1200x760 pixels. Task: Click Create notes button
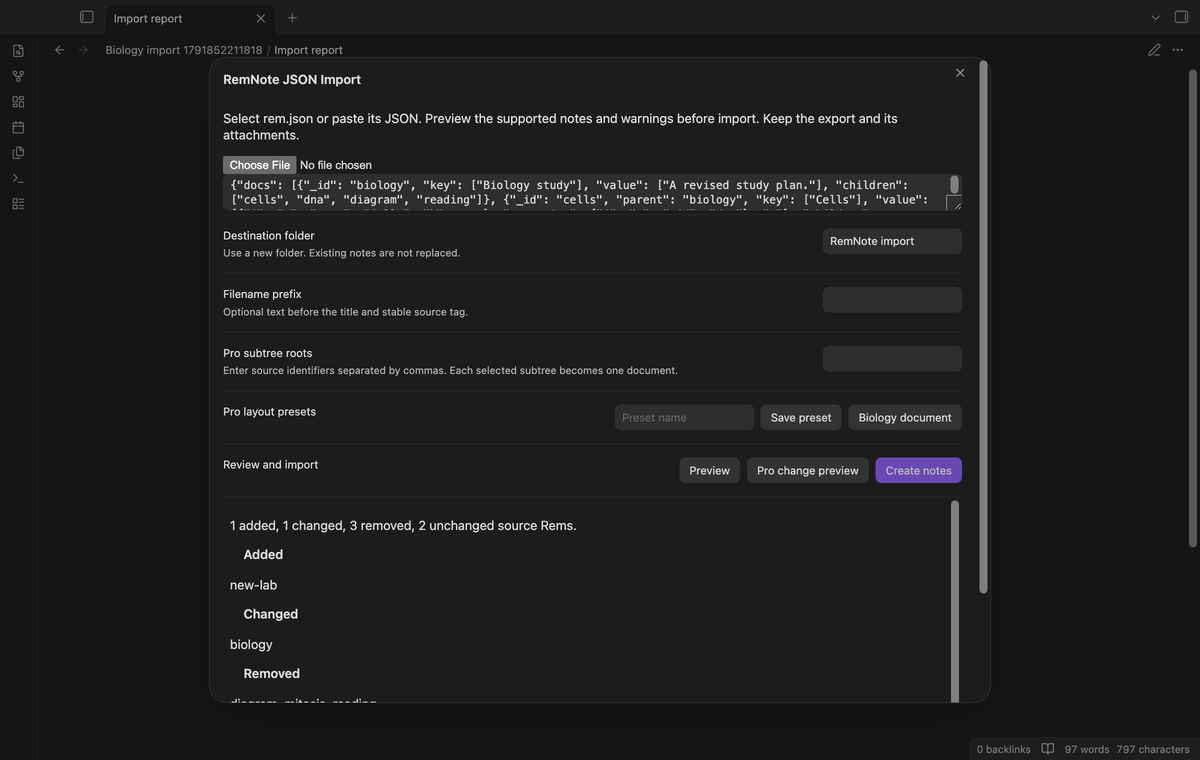pyautogui.click(x=918, y=470)
